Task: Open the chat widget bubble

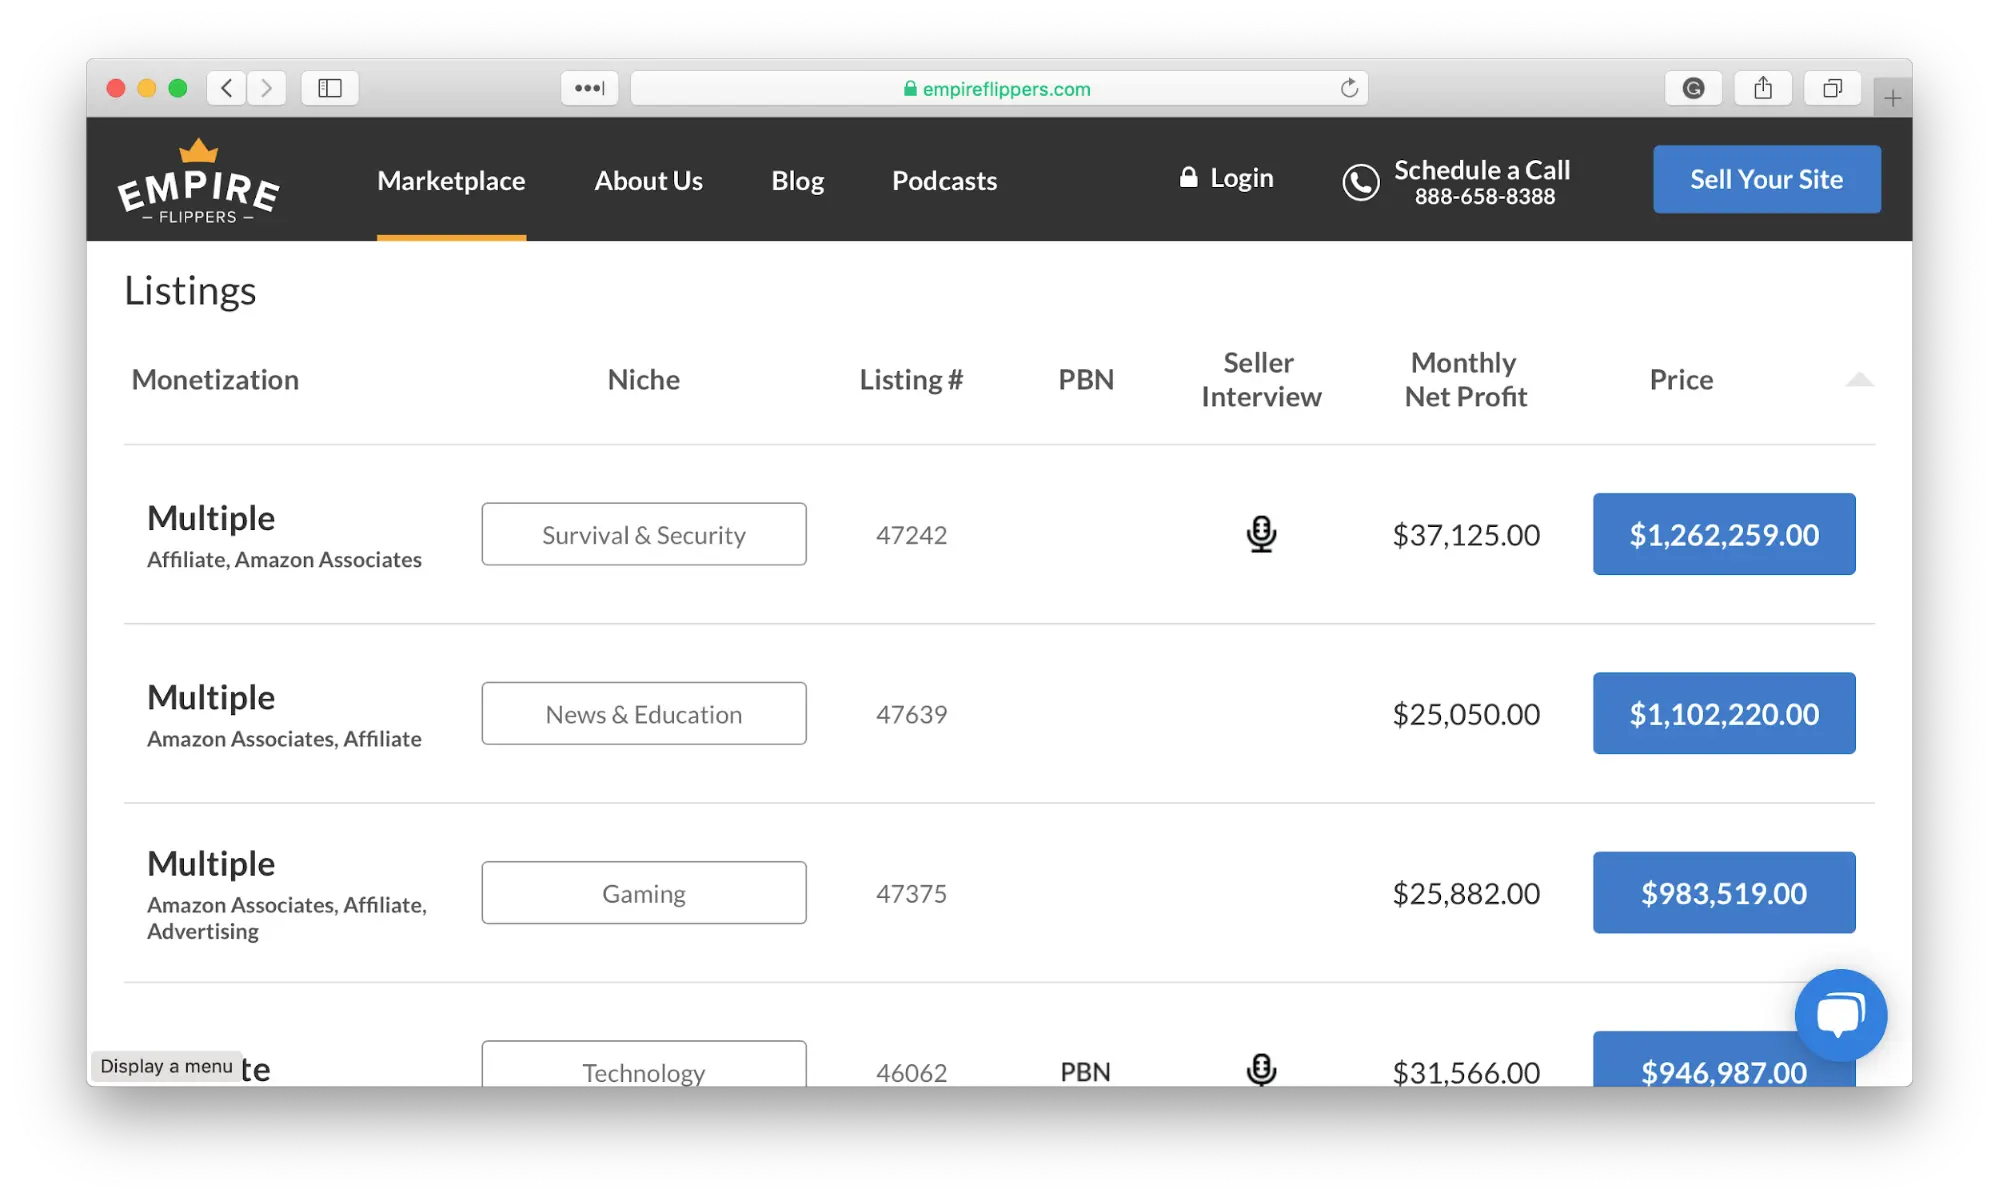Action: 1840,1015
